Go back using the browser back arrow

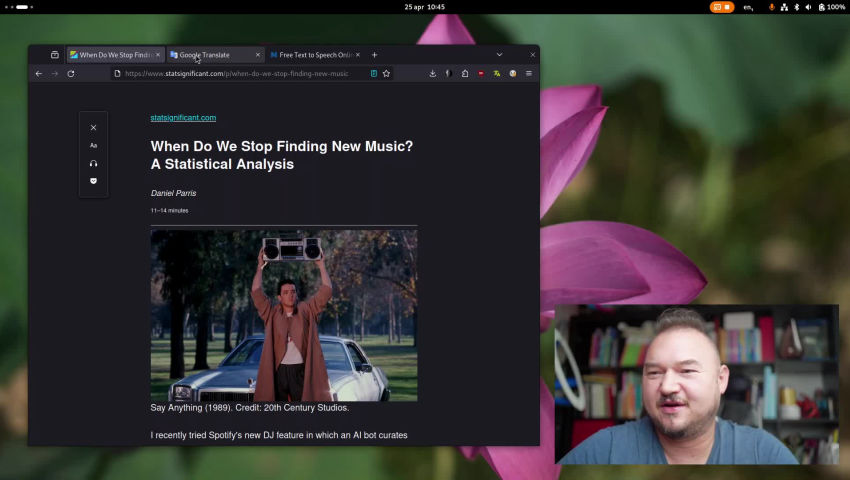click(x=38, y=74)
